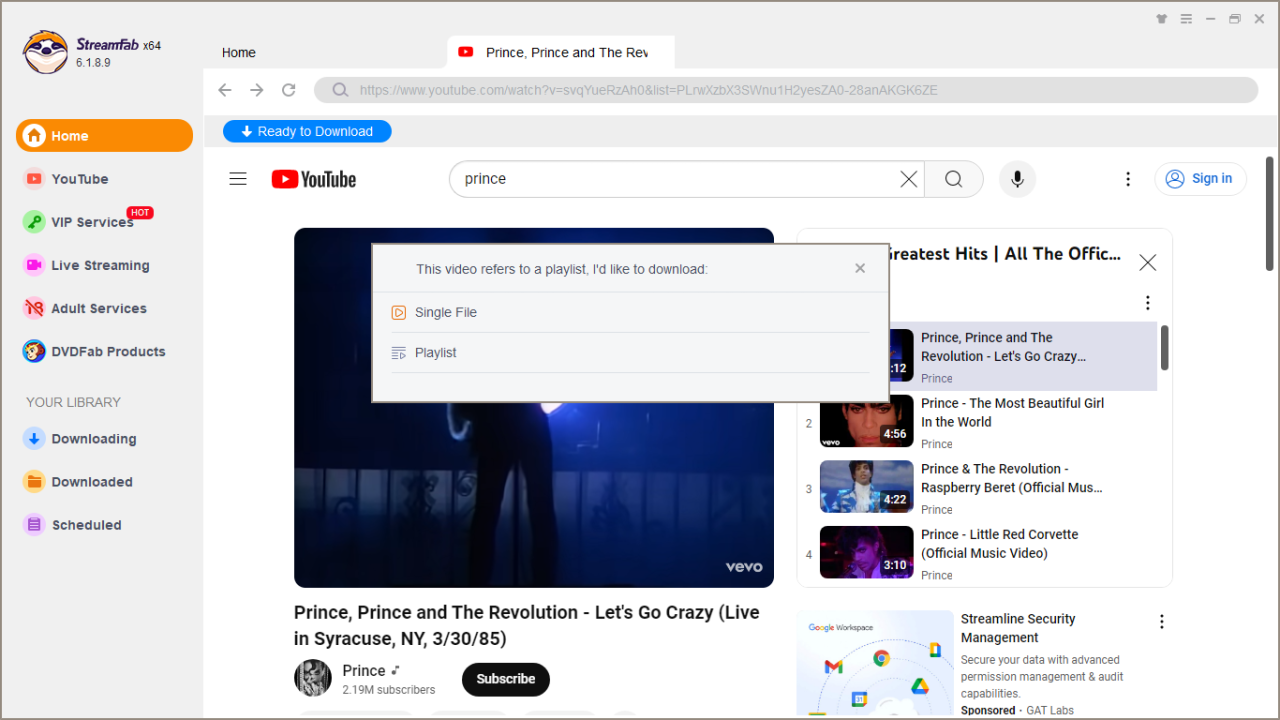
Task: Switch to the Prince video tab
Action: point(561,52)
